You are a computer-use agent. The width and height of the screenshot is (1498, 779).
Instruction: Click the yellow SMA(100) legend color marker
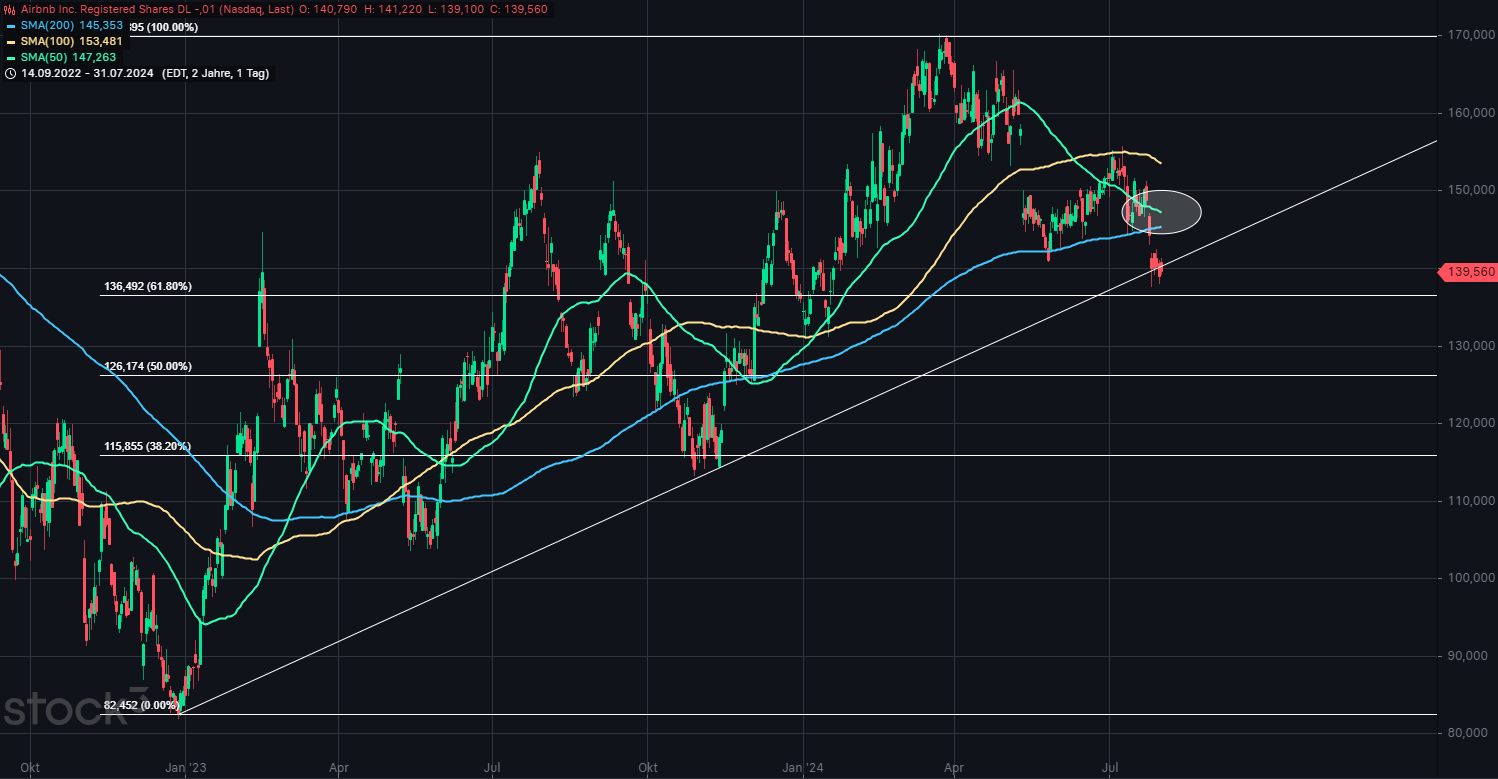pos(10,41)
